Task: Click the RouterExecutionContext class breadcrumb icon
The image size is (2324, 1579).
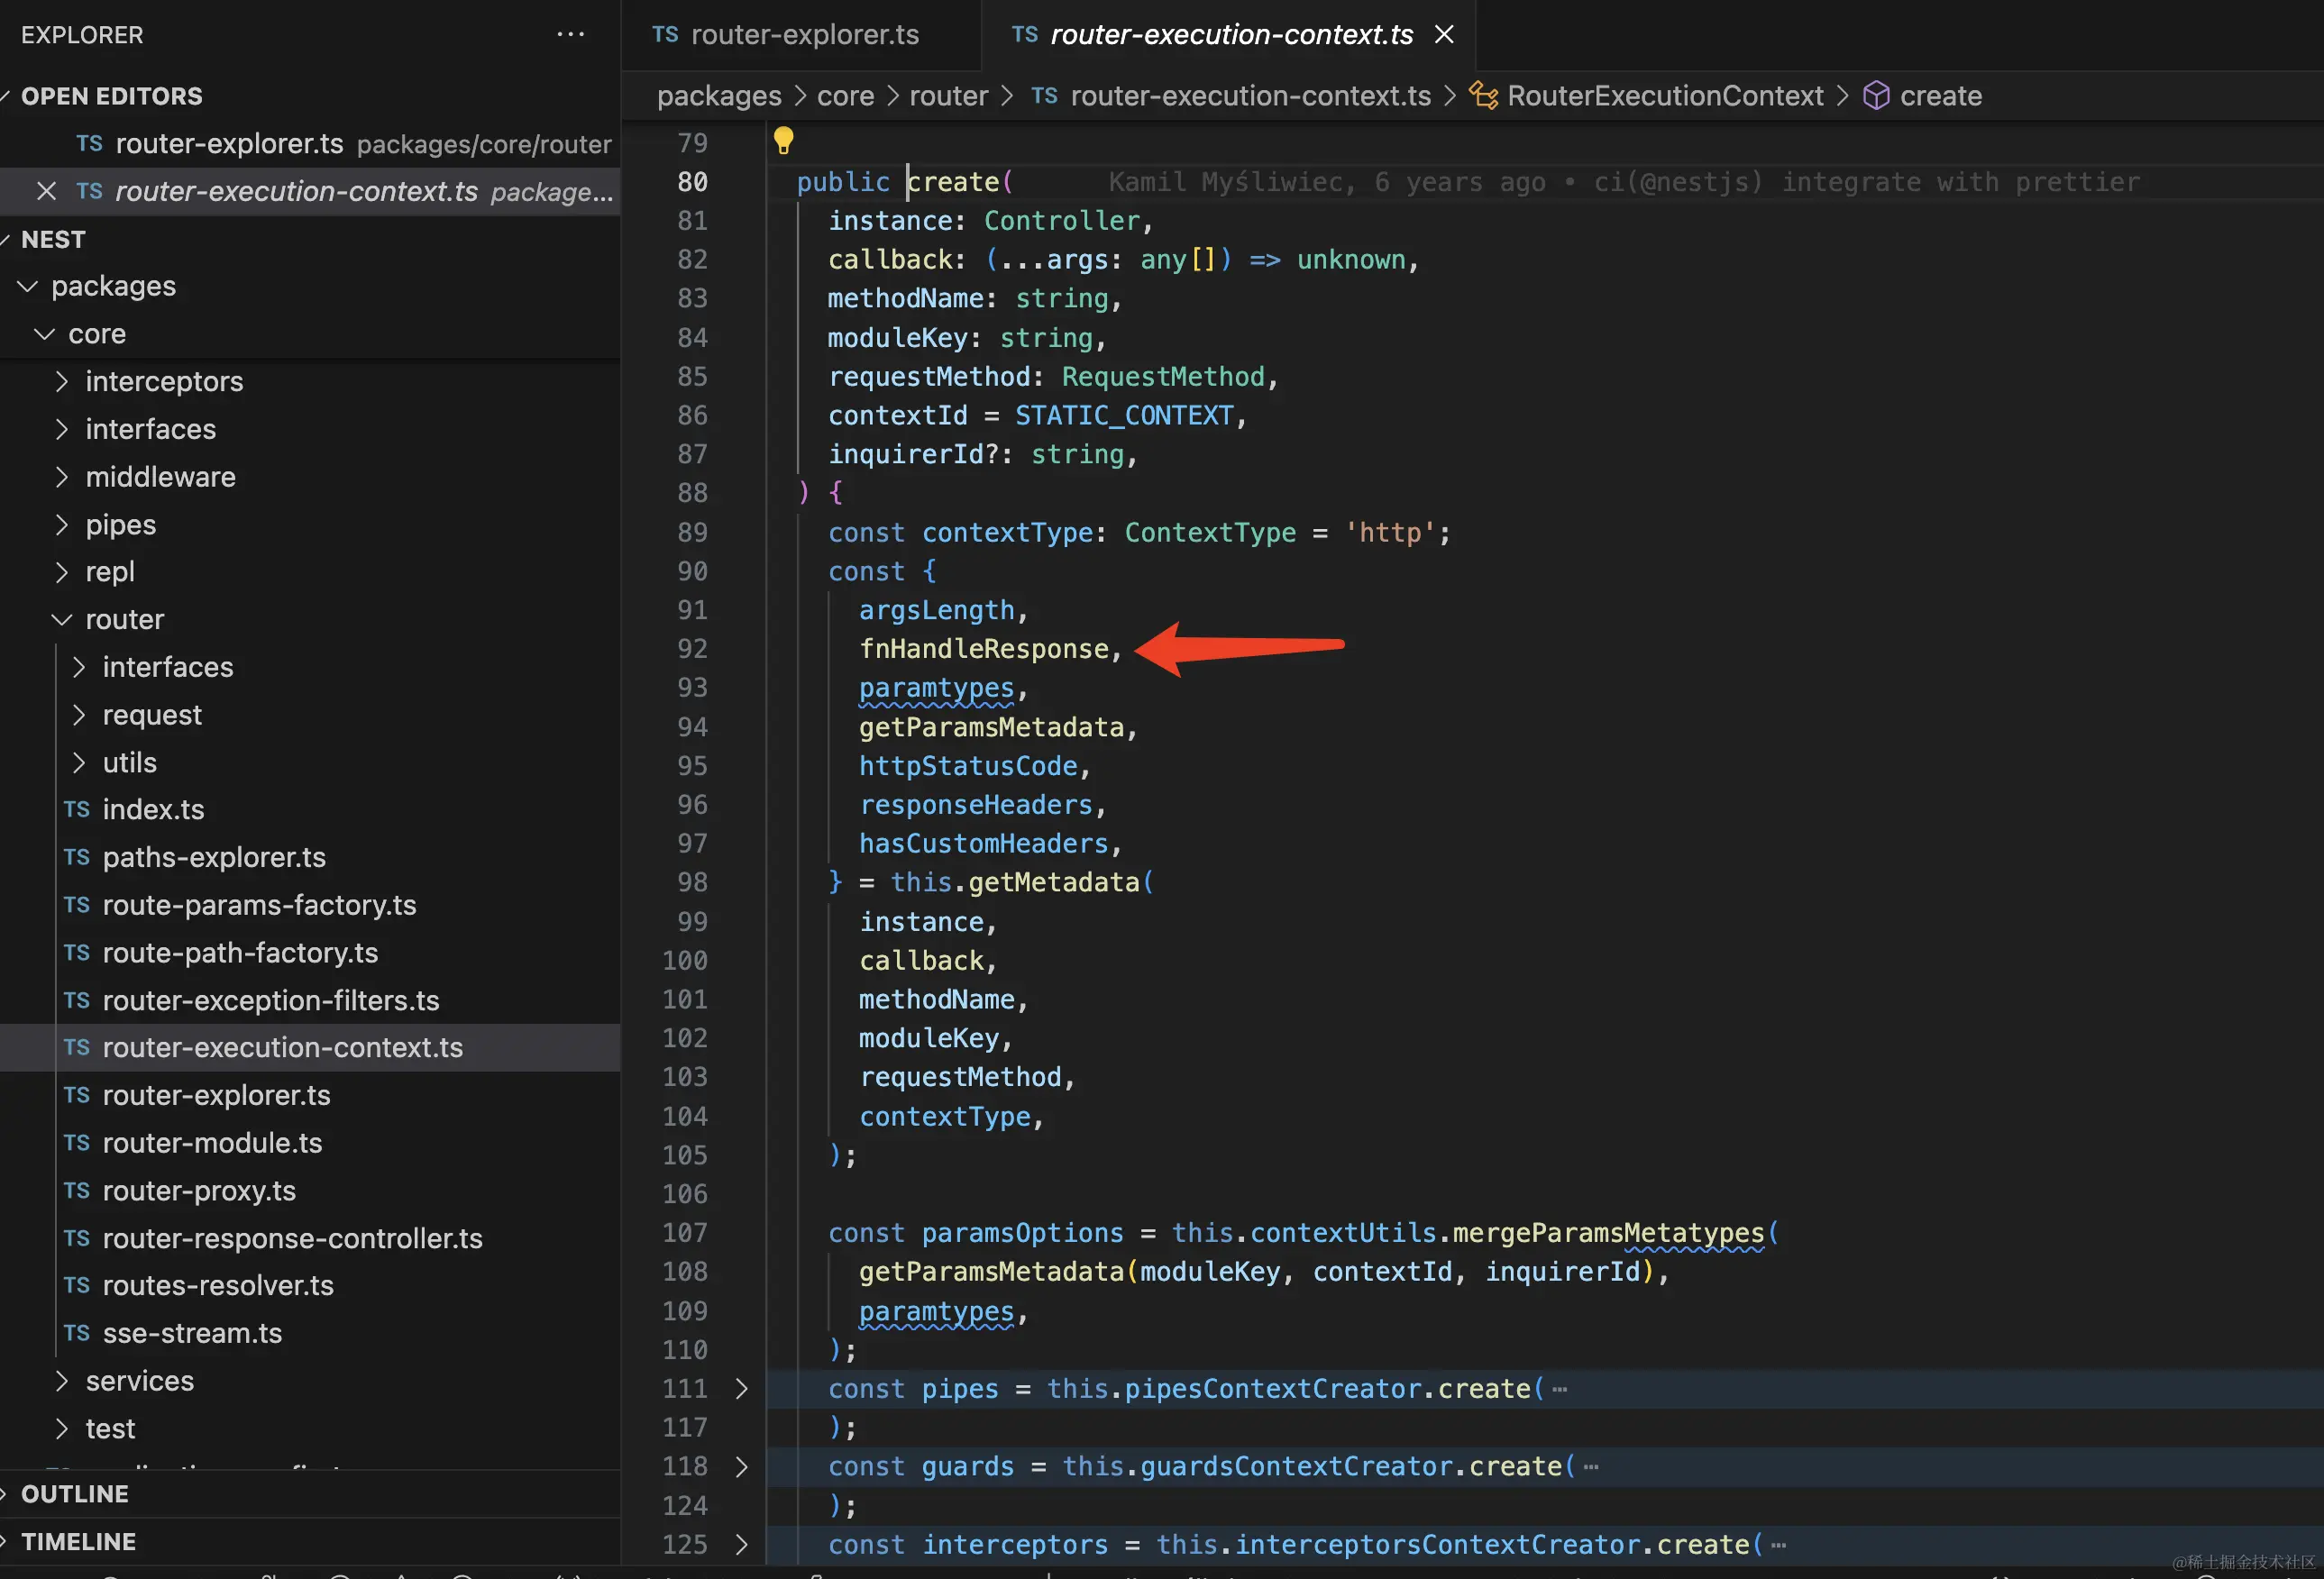Action: pos(1483,96)
